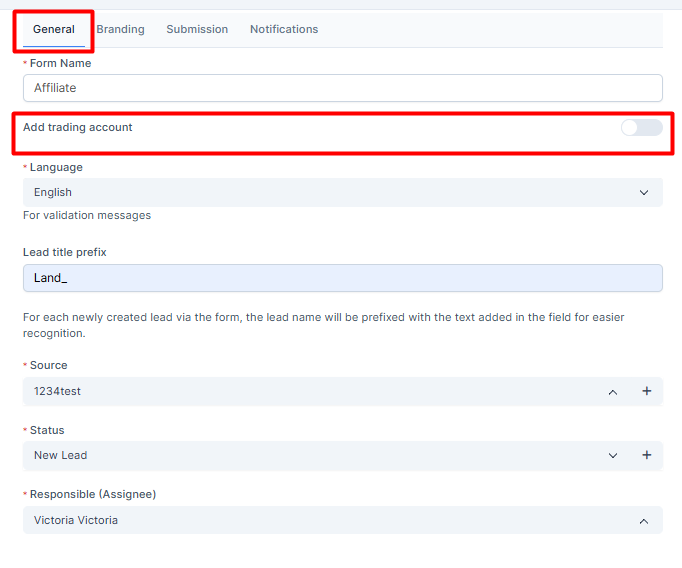Go to the Notifications tab
Screen dimensions: 682x568
click(284, 29)
